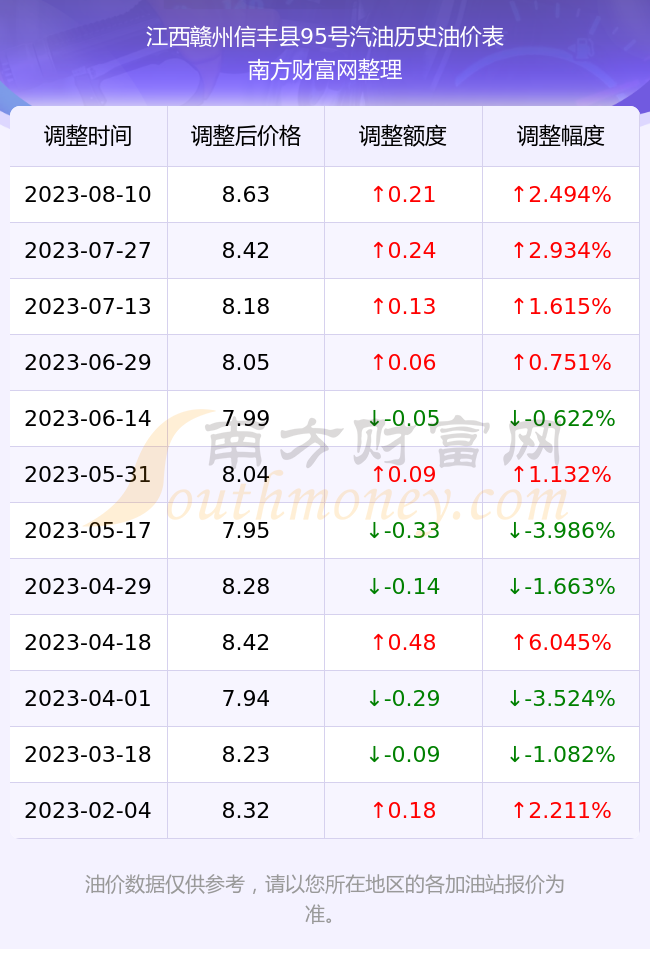Click the ↓-1.663% percentage cell
Screen dimensions: 650x980
pyautogui.click(x=561, y=586)
